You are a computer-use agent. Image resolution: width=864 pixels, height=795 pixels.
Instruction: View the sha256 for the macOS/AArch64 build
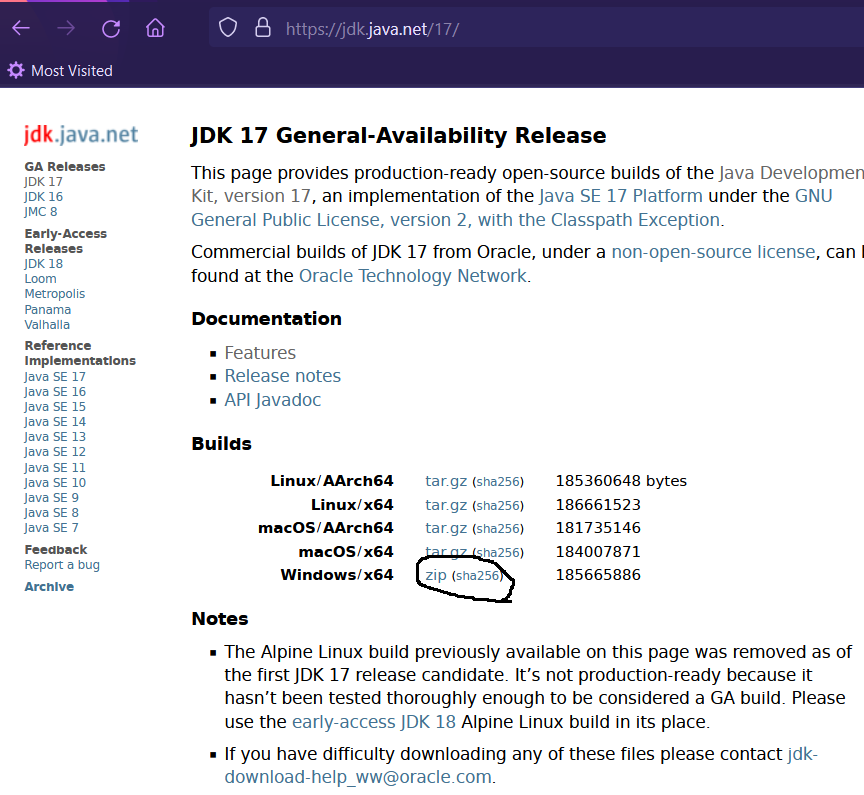coord(498,529)
